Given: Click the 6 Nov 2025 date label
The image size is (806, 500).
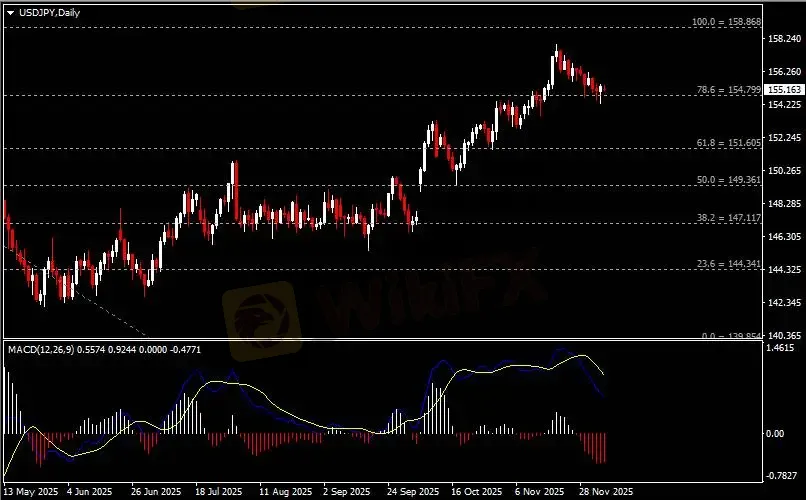Looking at the screenshot, I should click(x=539, y=492).
